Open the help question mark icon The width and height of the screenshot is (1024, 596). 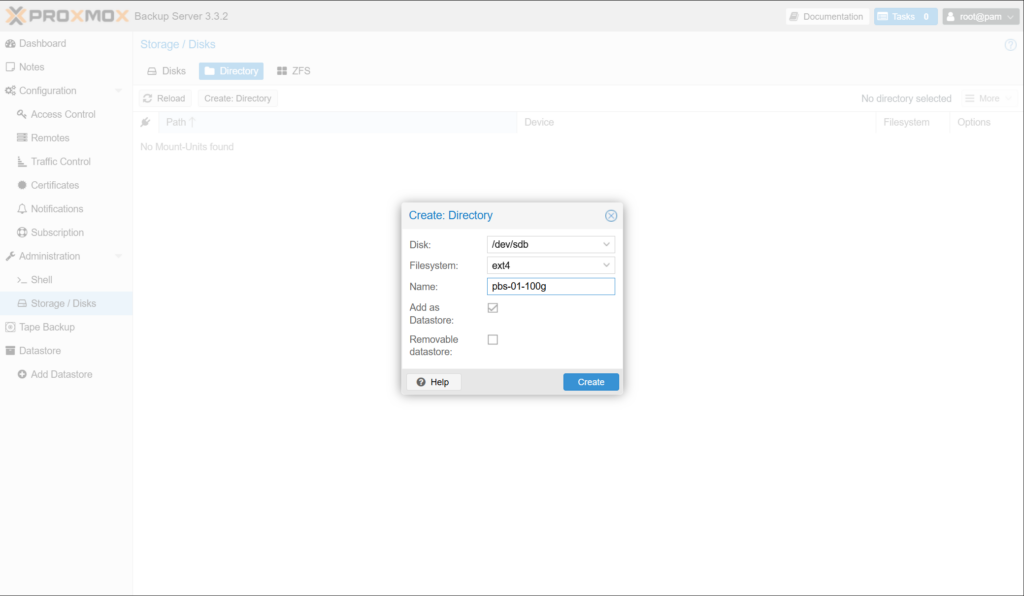(1010, 45)
